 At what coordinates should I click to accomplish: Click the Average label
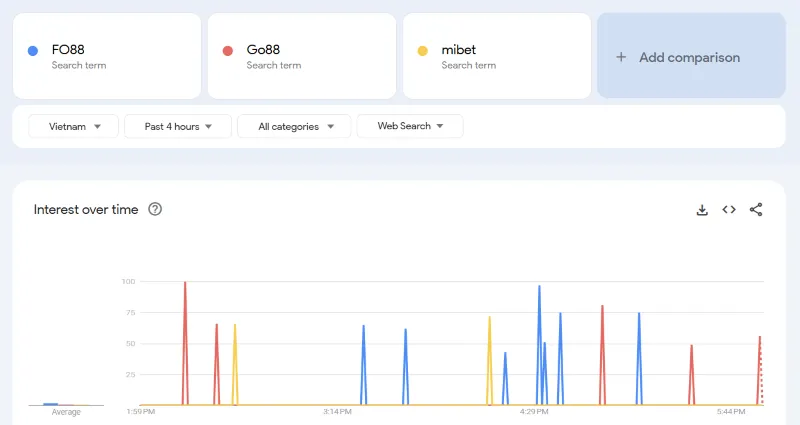click(x=66, y=412)
